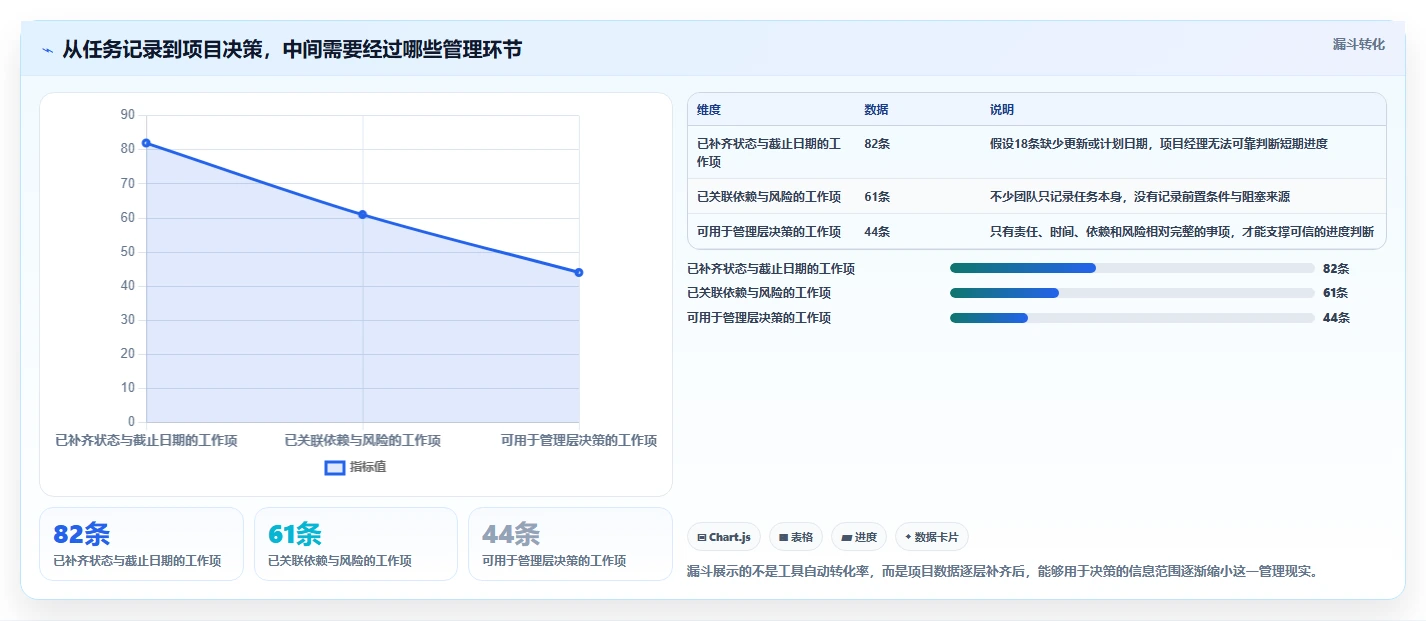Click the 维度 column header
Screen dimensions: 1426x621
pos(709,110)
